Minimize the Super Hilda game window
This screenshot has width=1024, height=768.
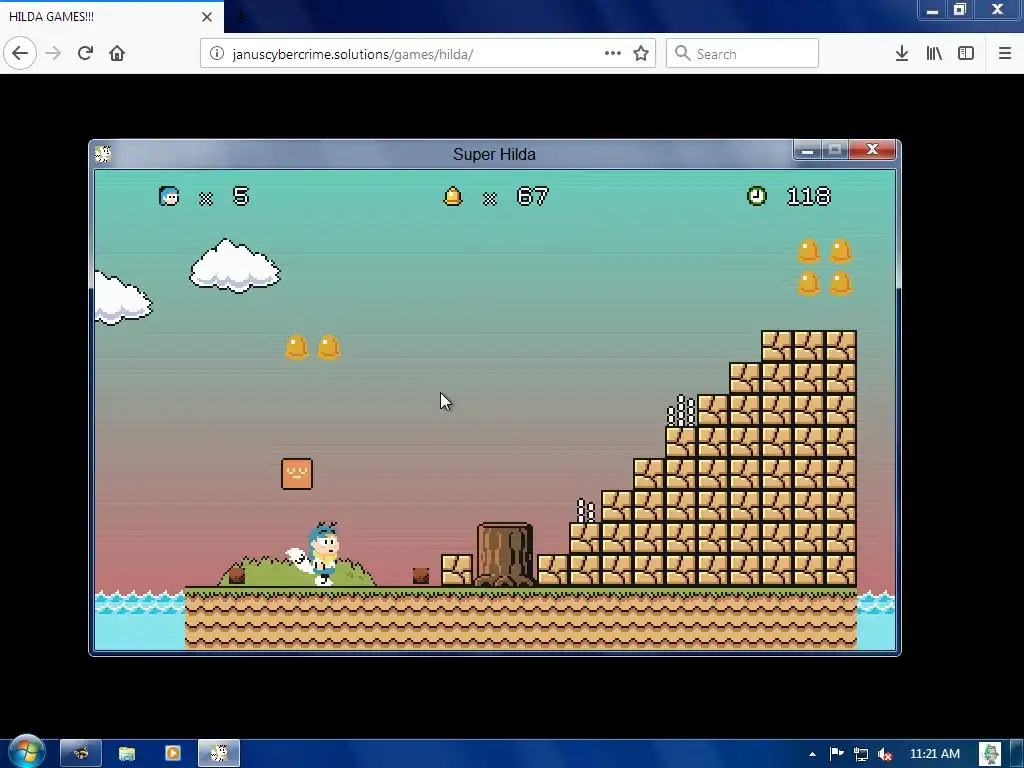pyautogui.click(x=807, y=150)
